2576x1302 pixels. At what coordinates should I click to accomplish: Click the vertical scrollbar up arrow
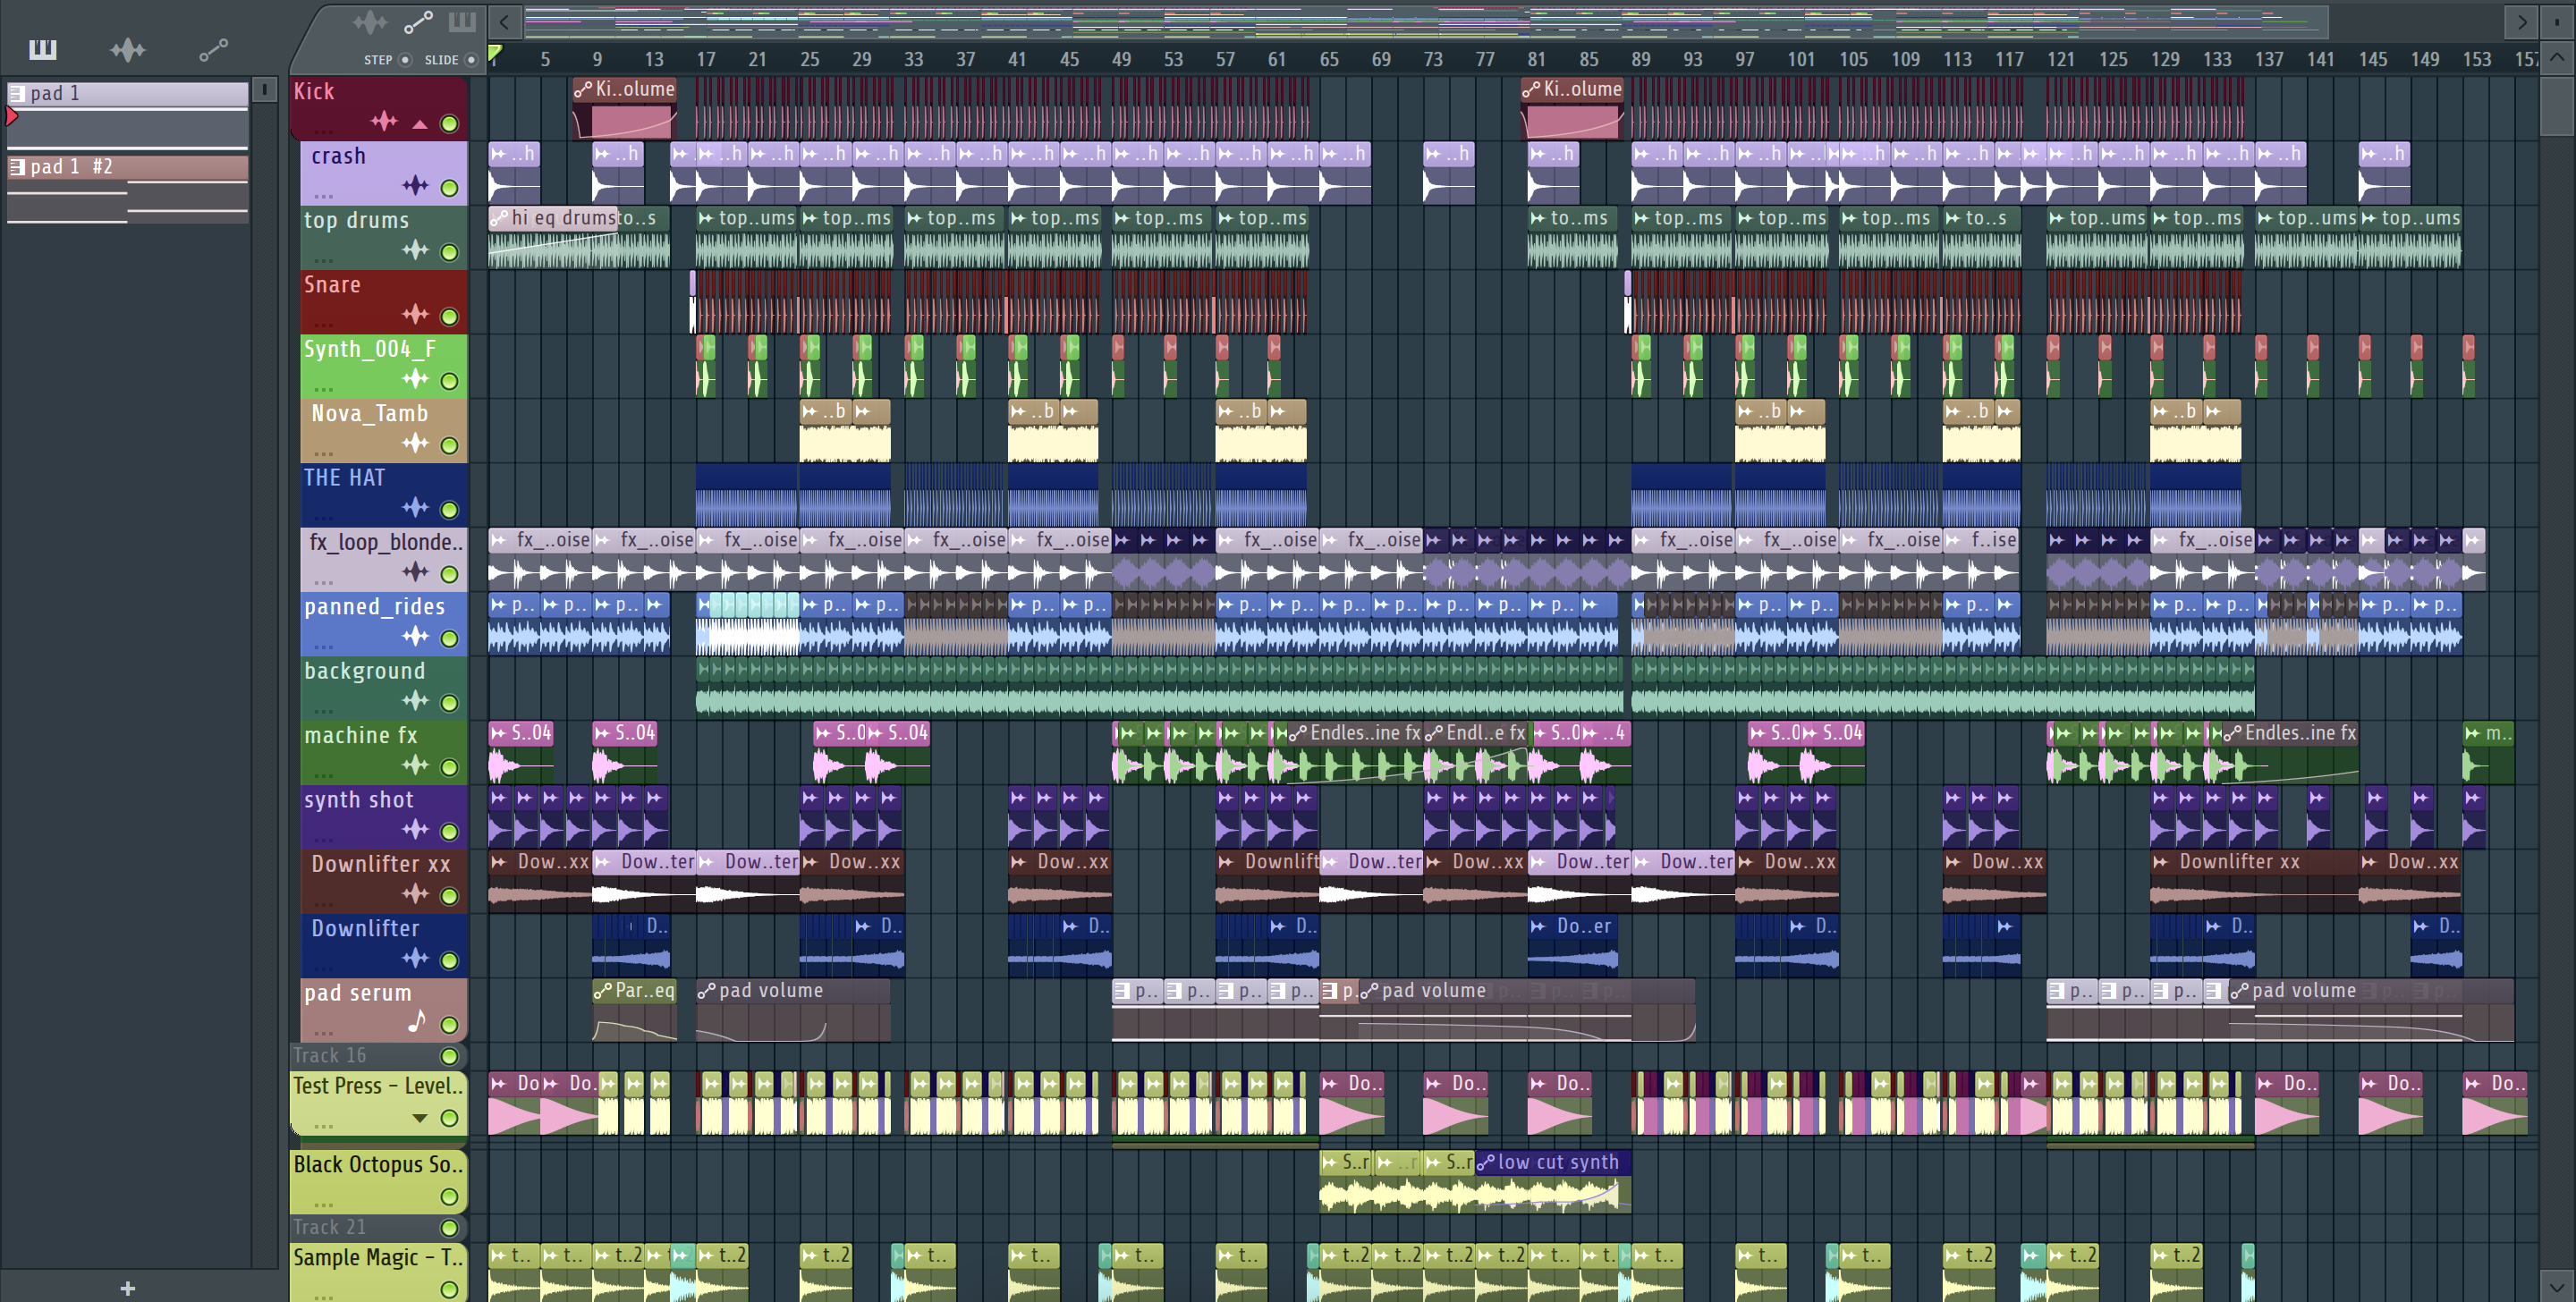pyautogui.click(x=2557, y=58)
